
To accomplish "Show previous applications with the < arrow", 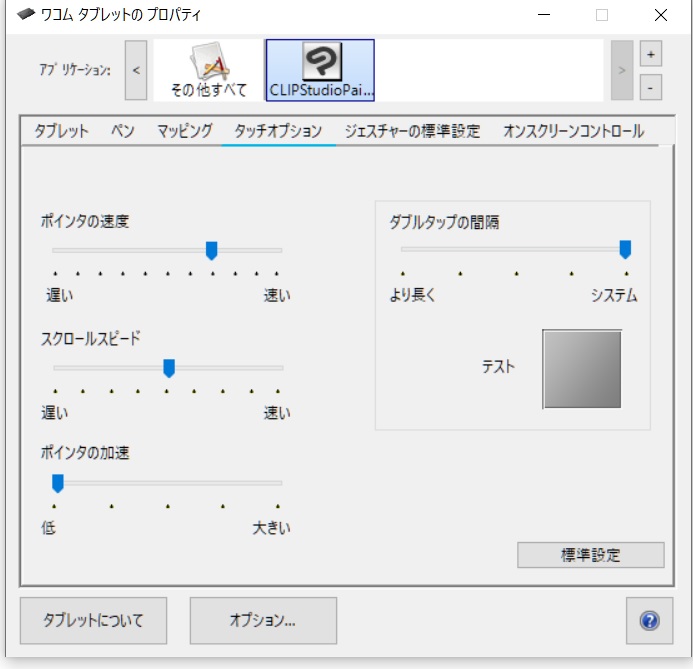I will (136, 70).
